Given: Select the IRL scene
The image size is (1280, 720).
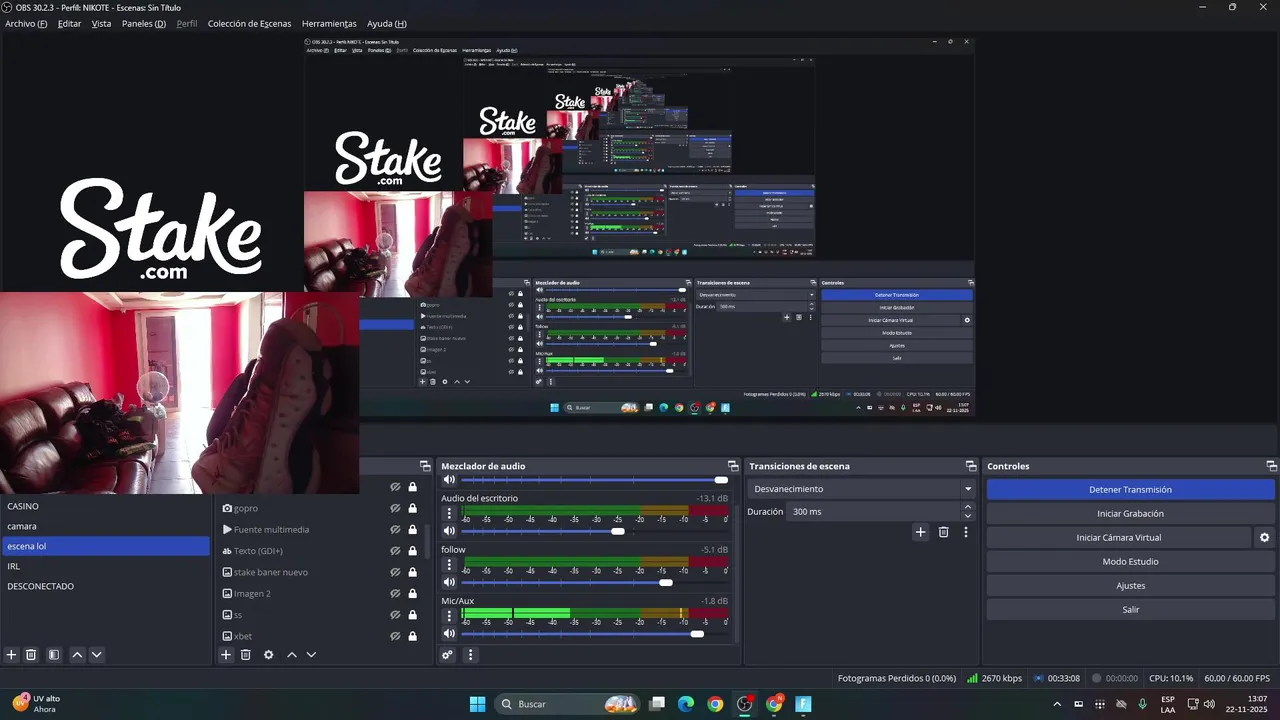Looking at the screenshot, I should pos(106,566).
